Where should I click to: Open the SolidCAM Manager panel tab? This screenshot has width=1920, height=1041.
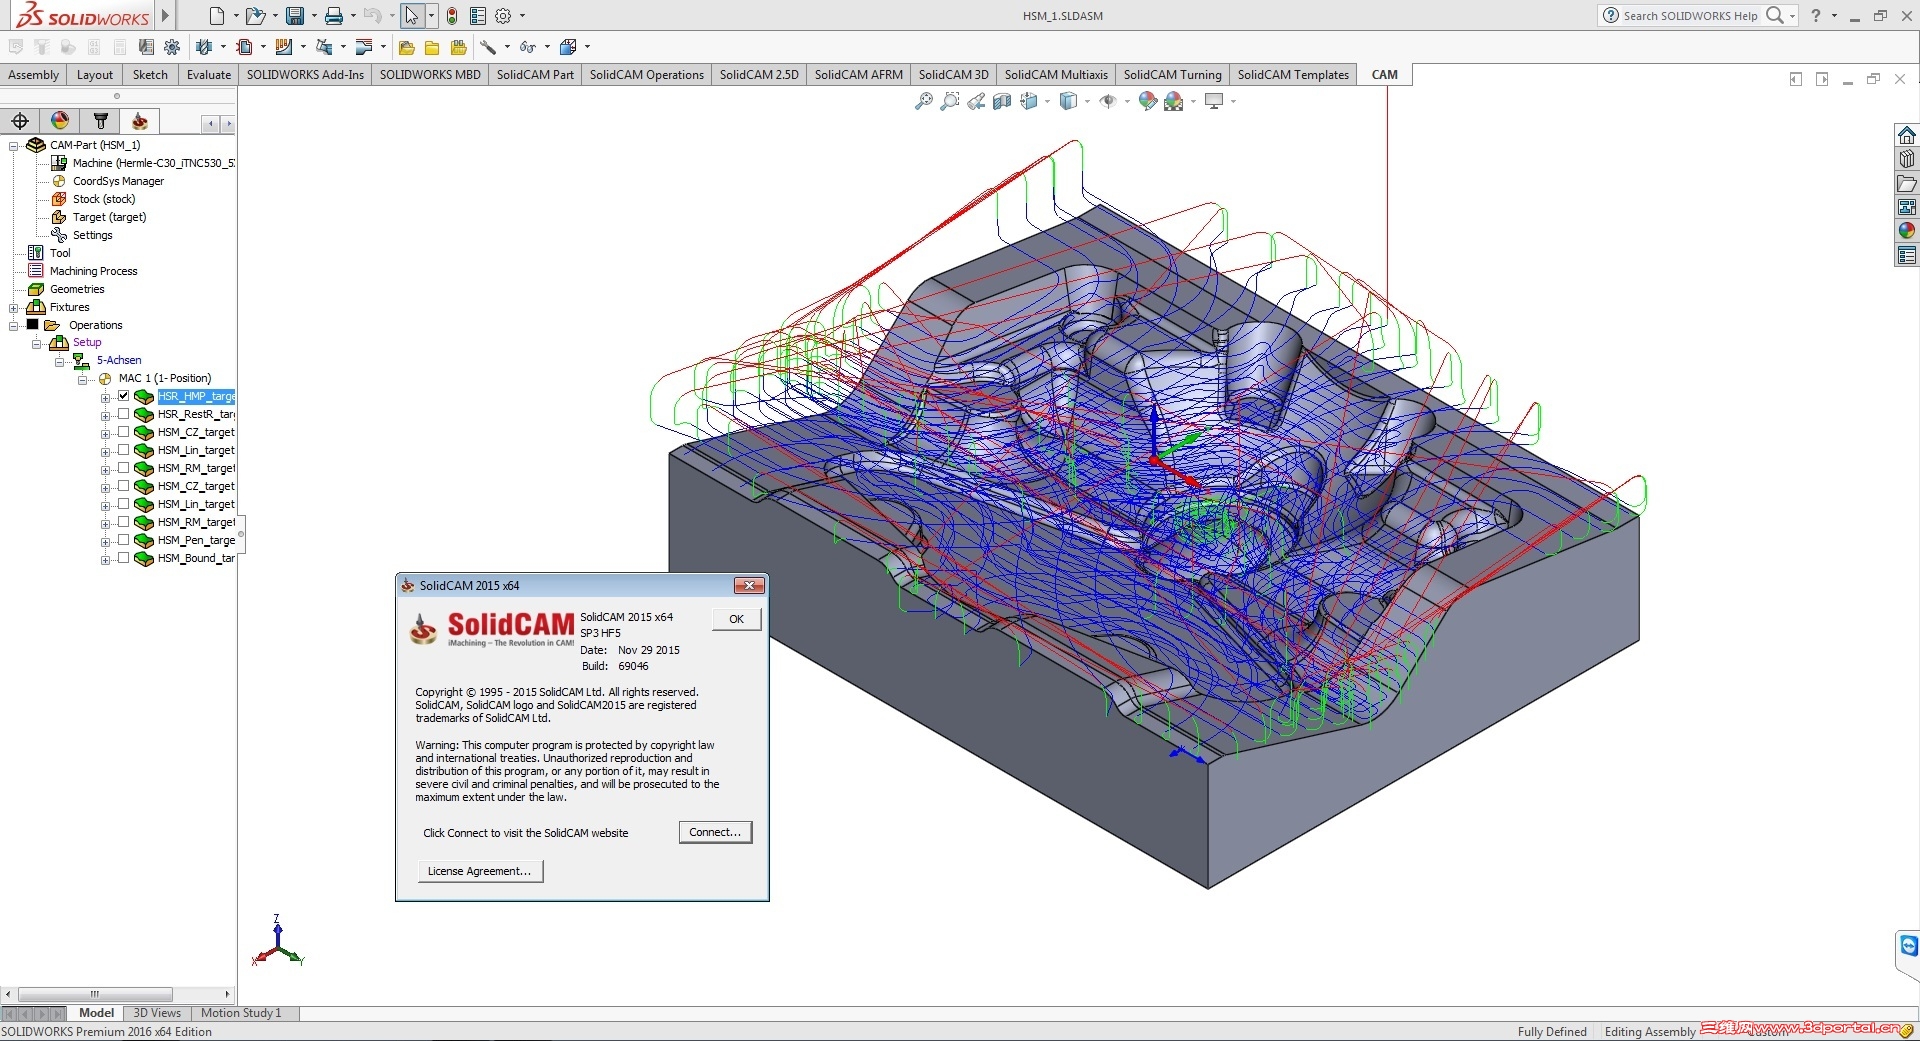(140, 122)
